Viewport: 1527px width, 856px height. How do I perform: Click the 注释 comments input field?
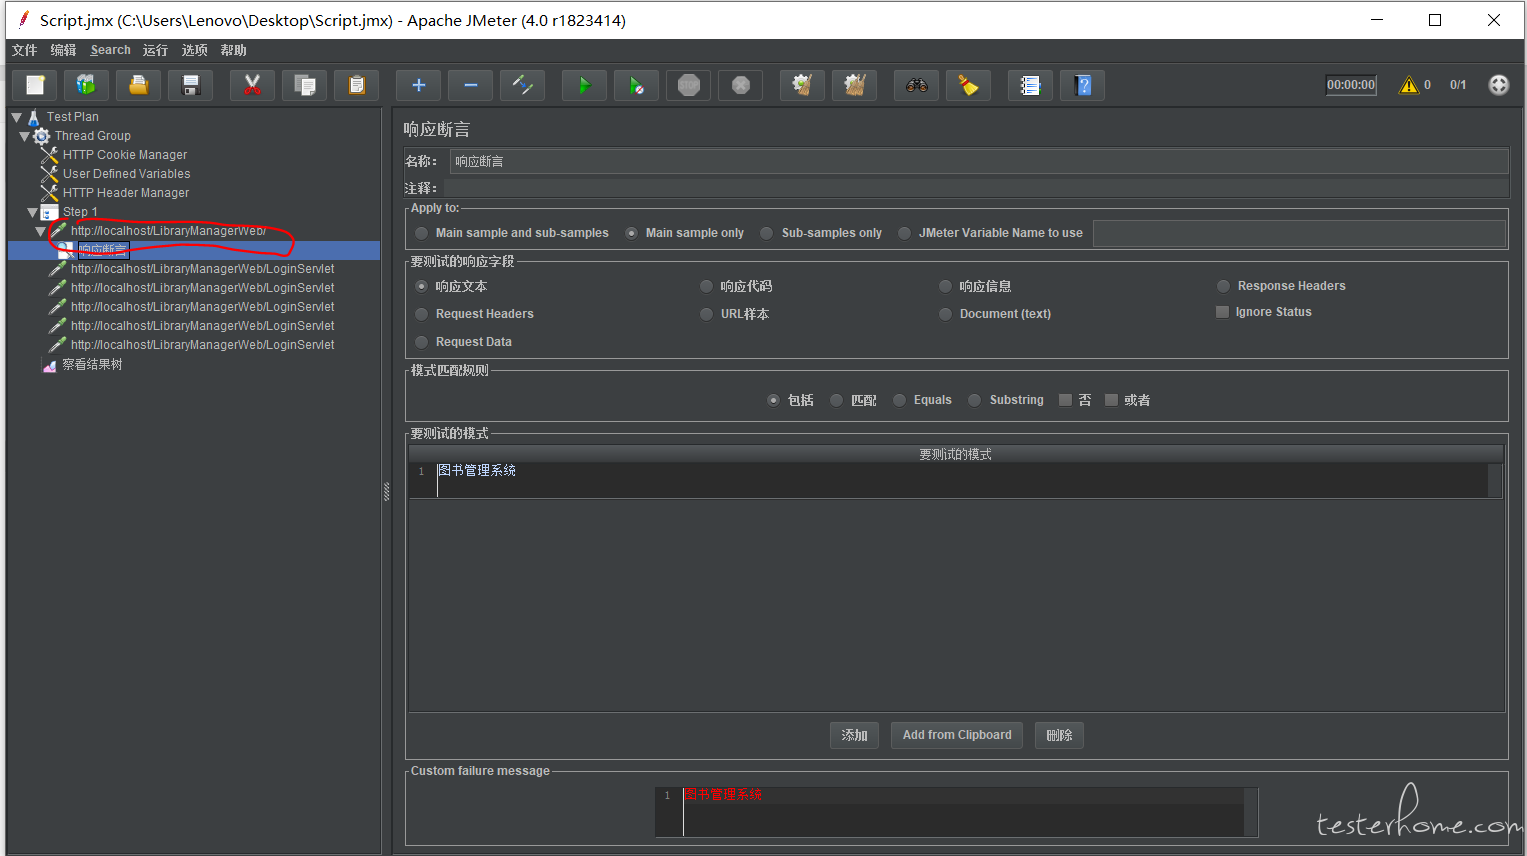976,188
